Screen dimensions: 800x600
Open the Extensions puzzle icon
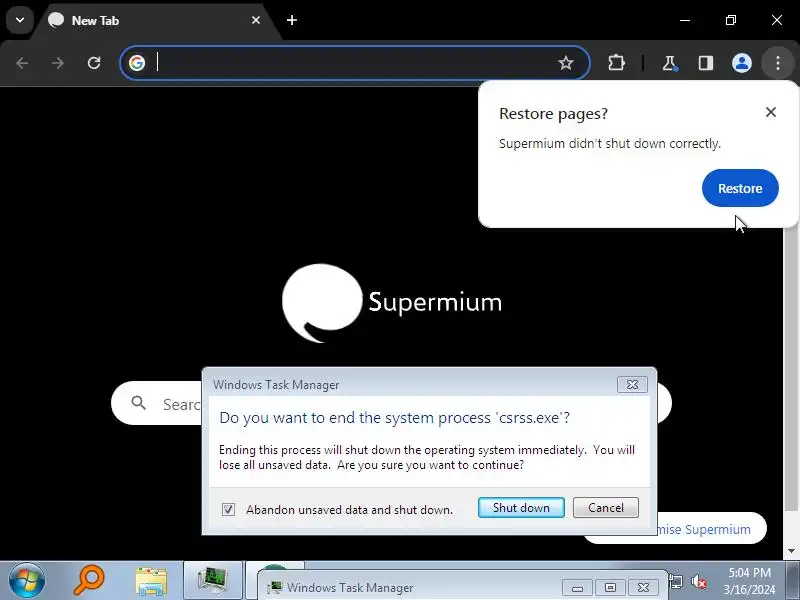pos(616,63)
